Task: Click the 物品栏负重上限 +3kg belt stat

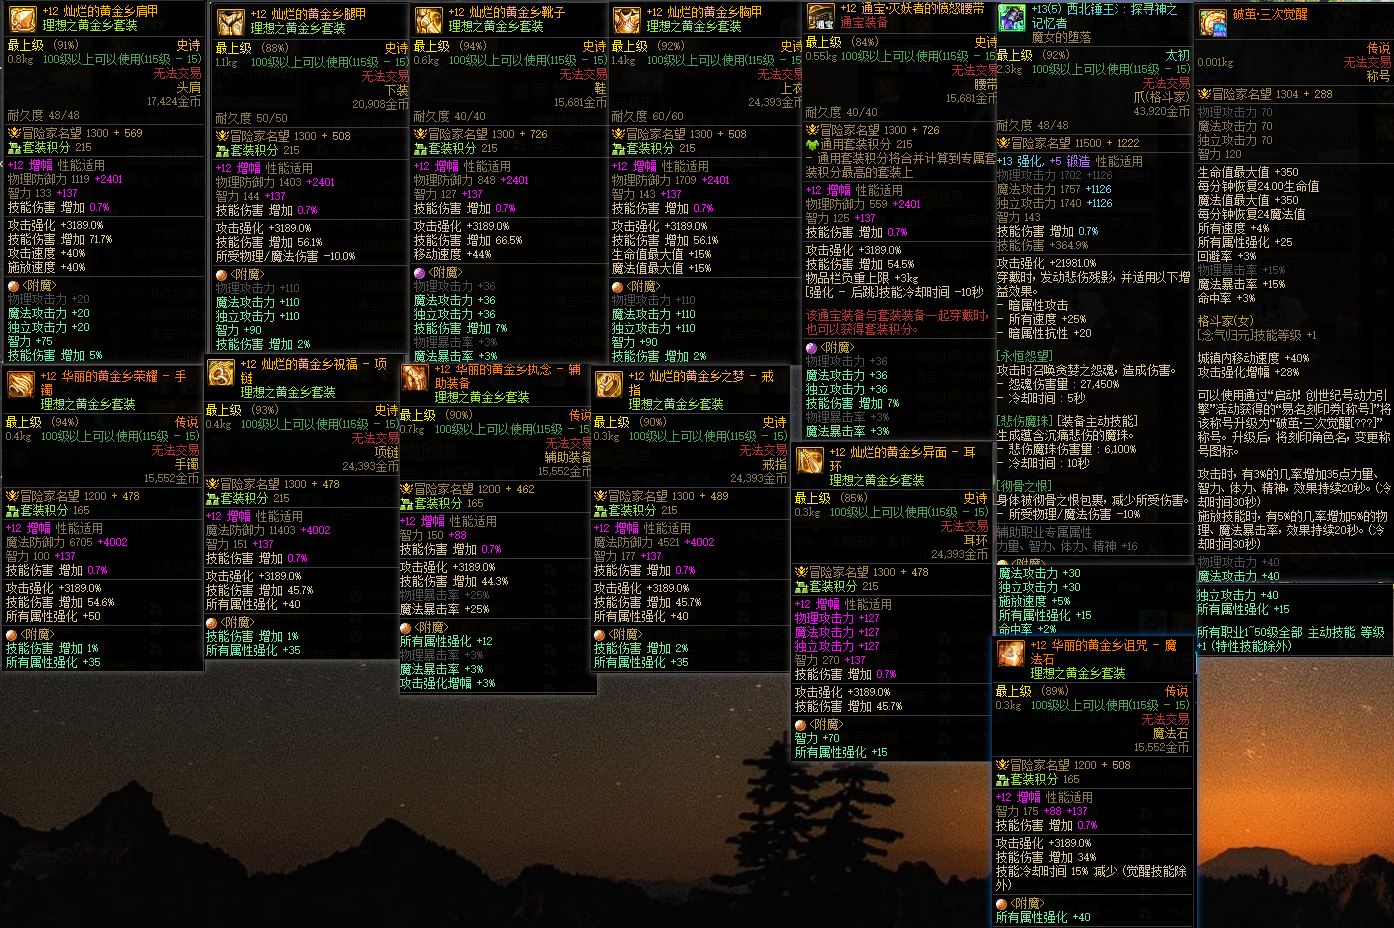Action: [862, 278]
